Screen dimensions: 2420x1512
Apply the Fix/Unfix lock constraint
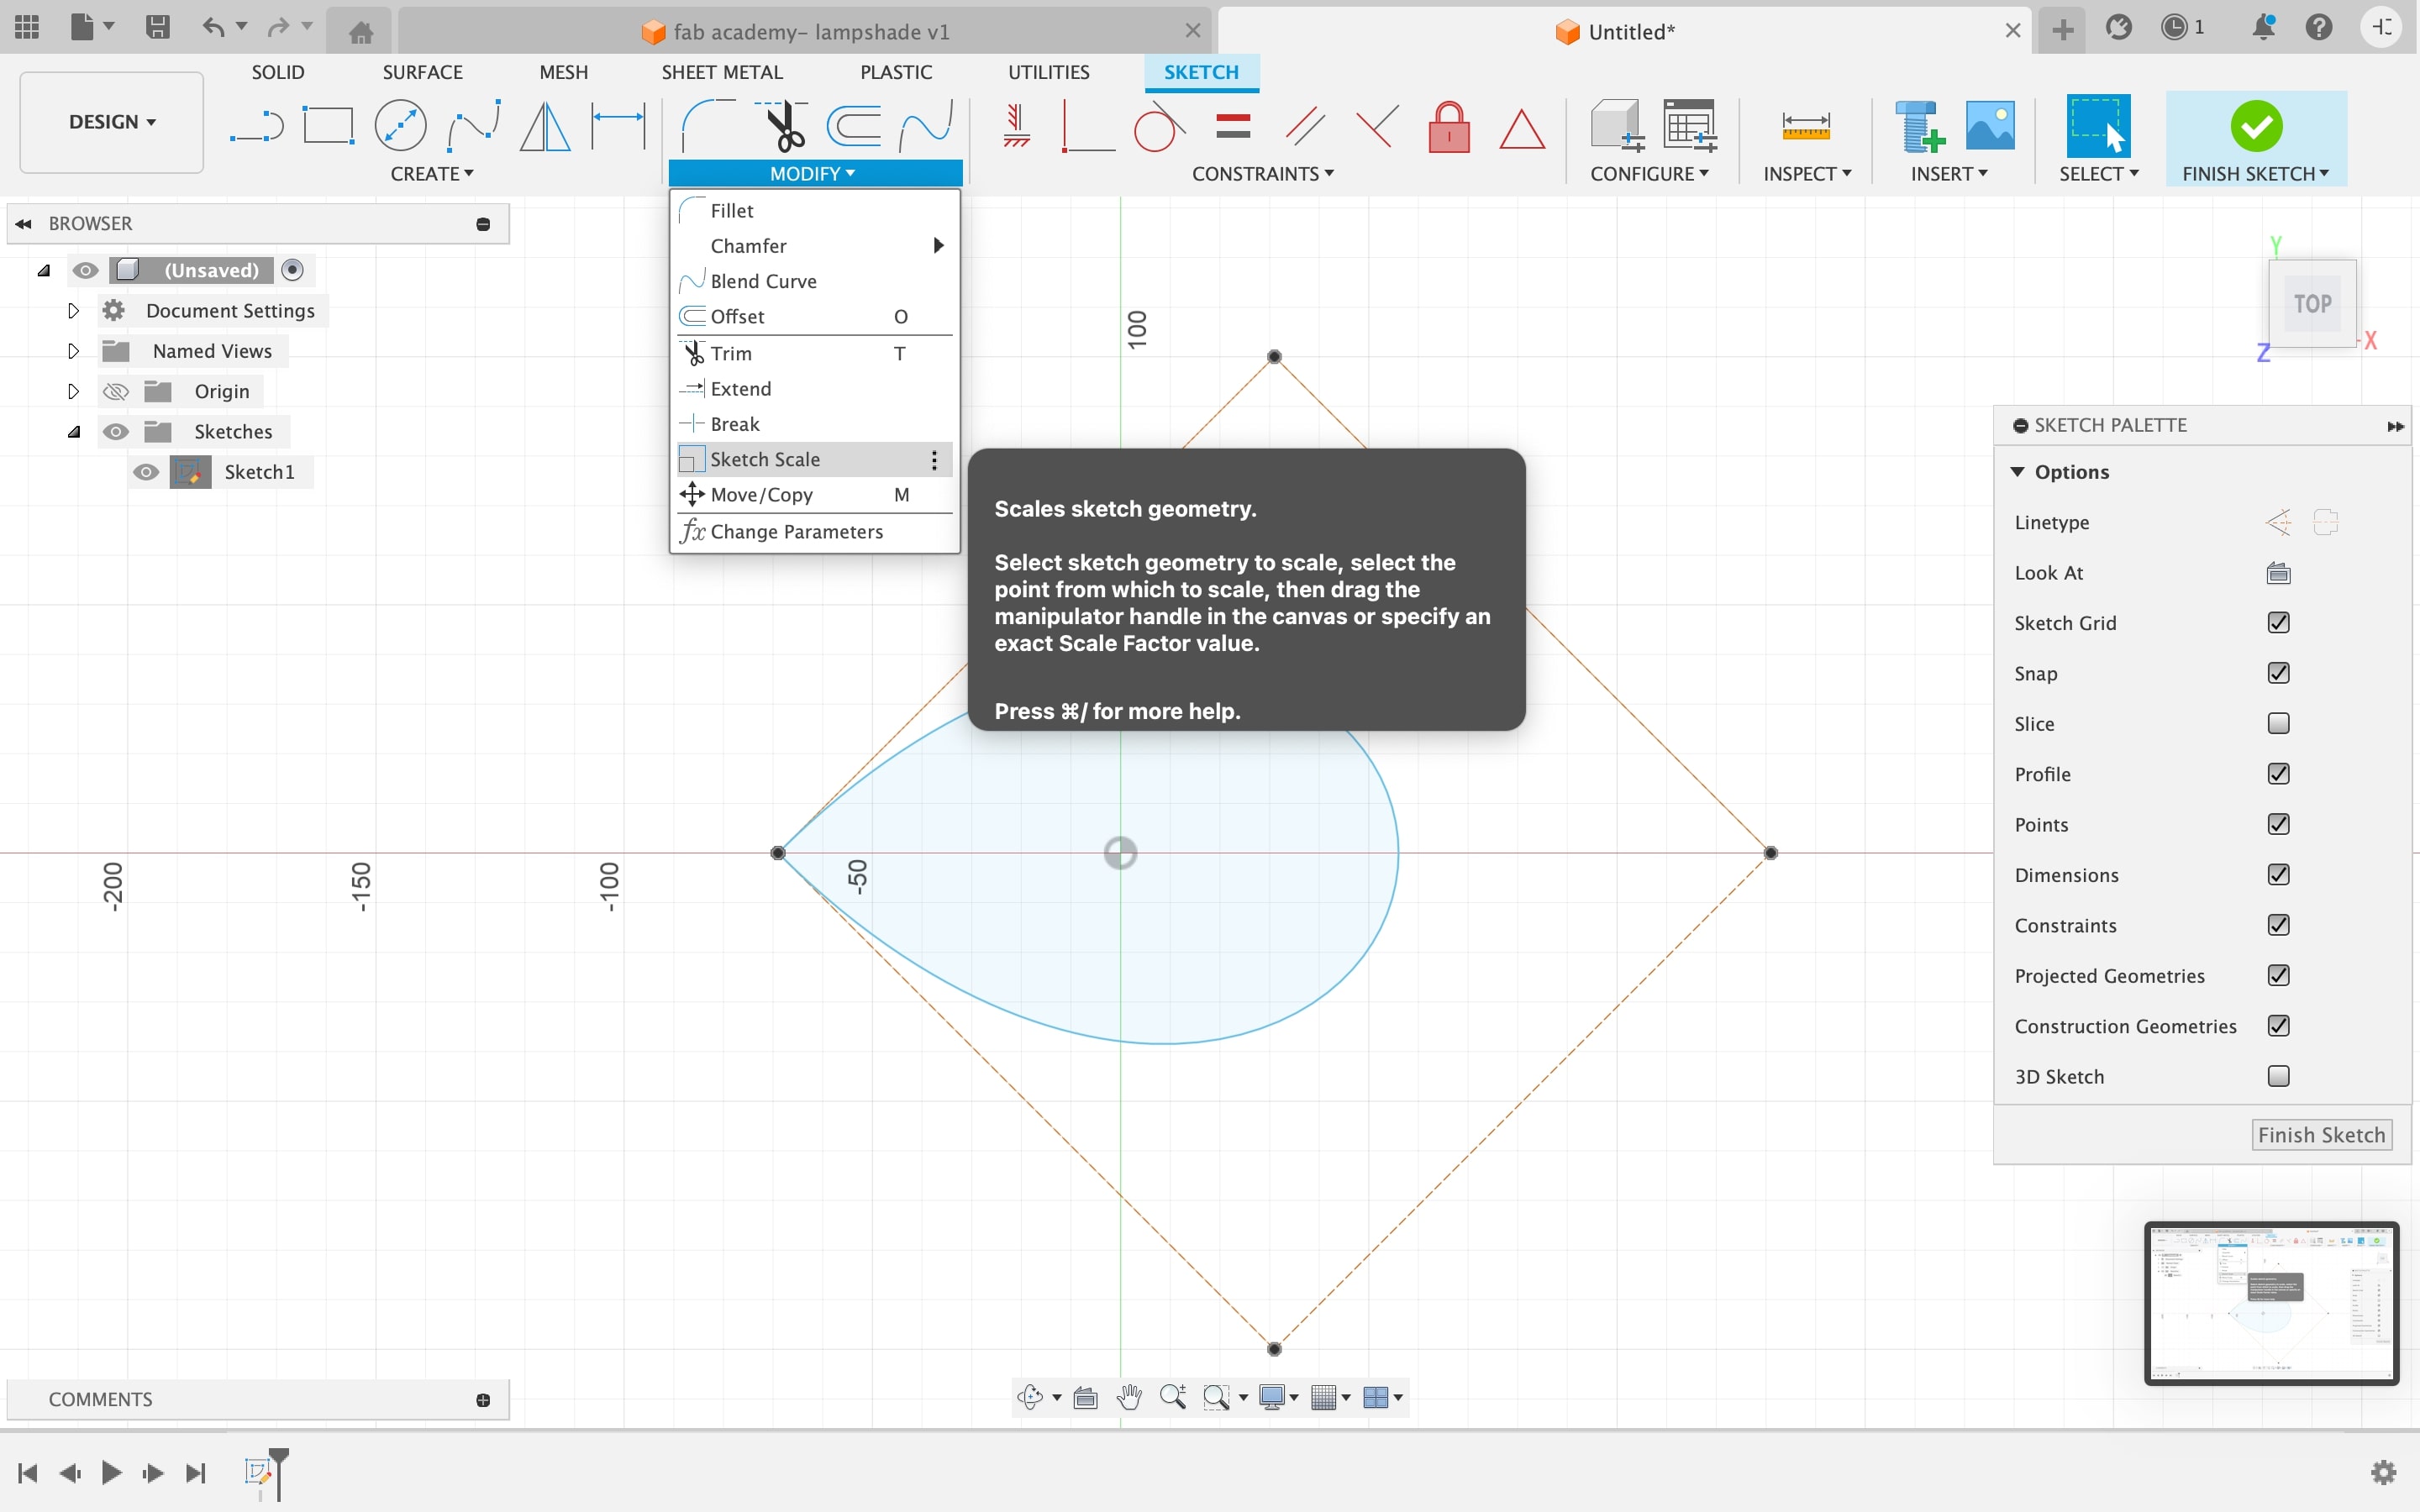point(1449,127)
